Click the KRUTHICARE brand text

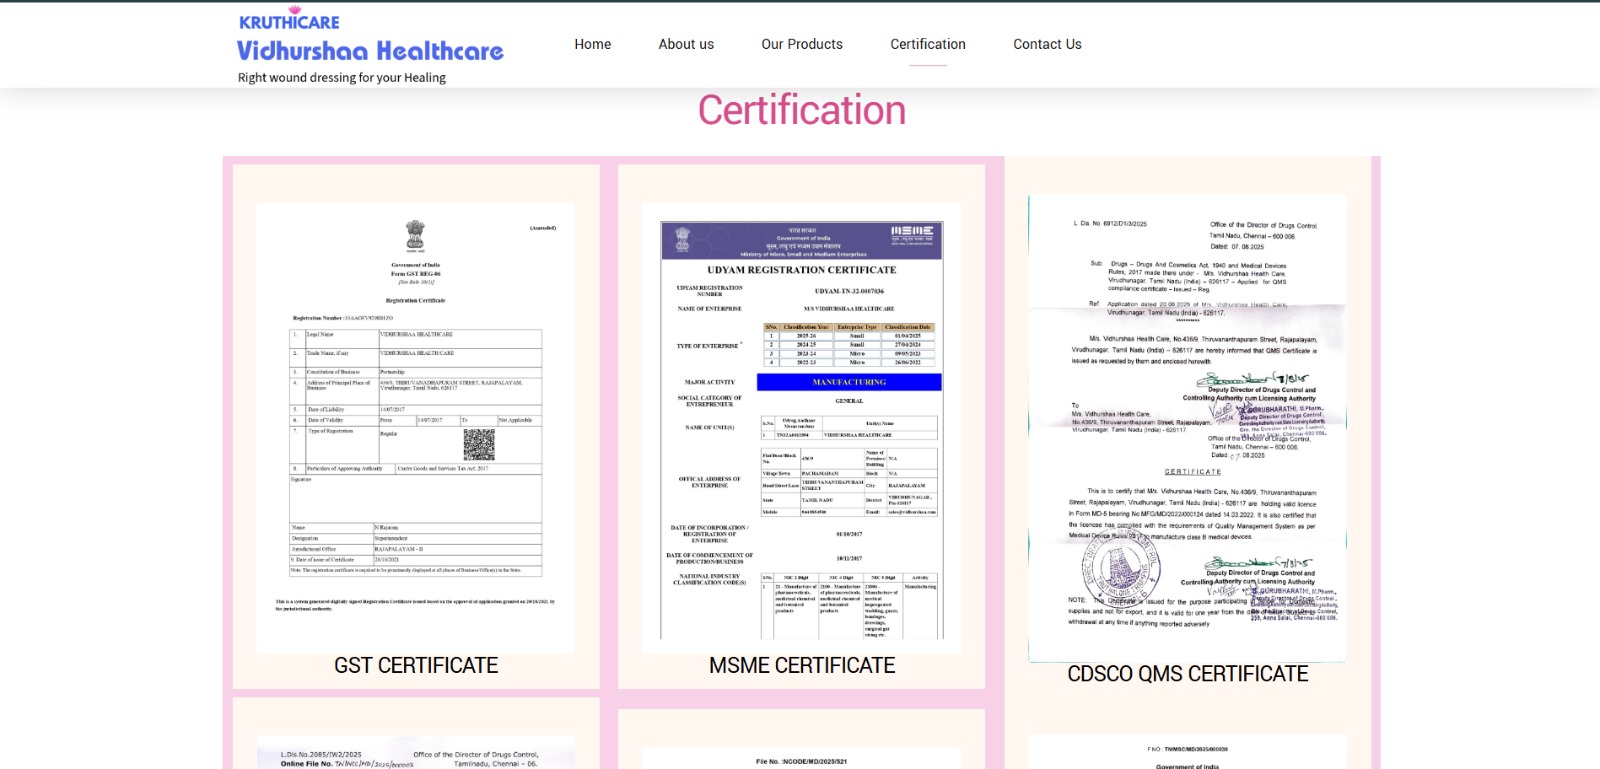(289, 21)
